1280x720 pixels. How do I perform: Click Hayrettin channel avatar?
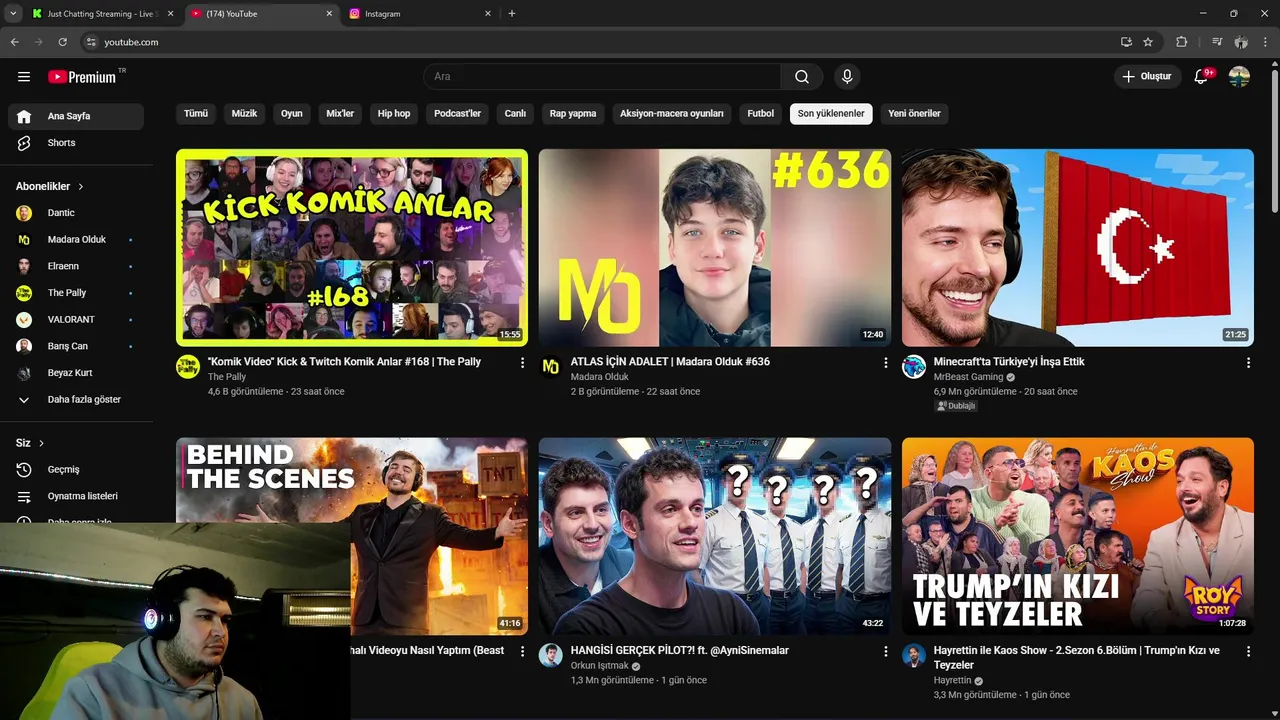(914, 655)
